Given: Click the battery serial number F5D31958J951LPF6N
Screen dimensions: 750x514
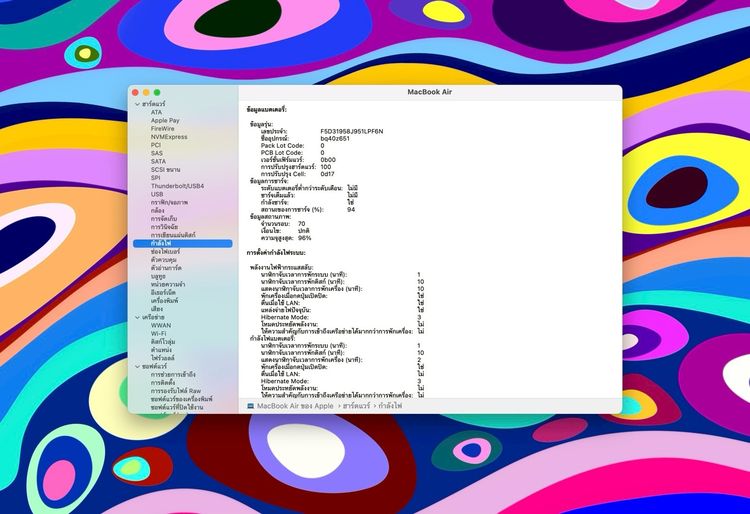Looking at the screenshot, I should point(351,131).
